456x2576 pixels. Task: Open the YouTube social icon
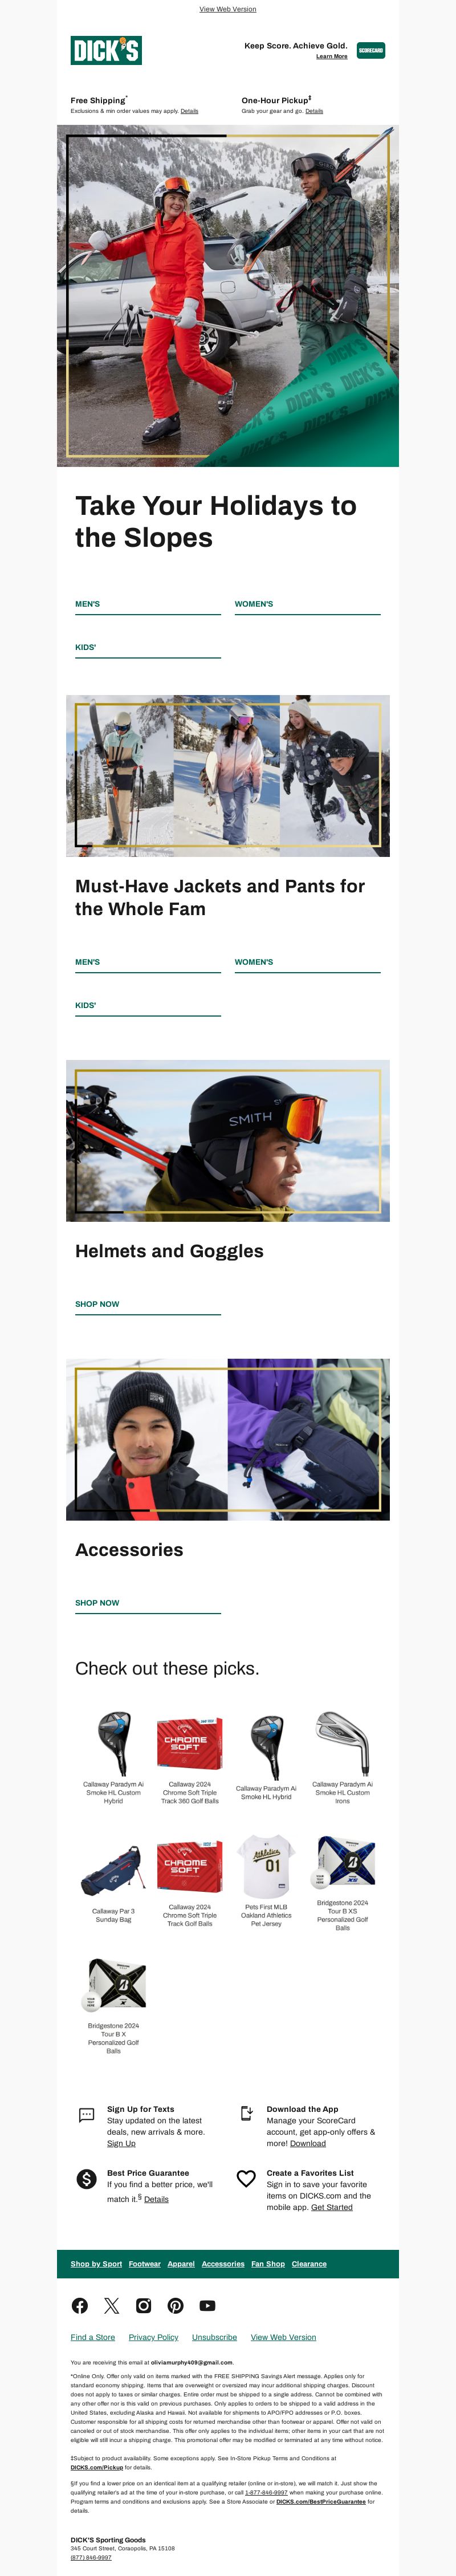(207, 2305)
